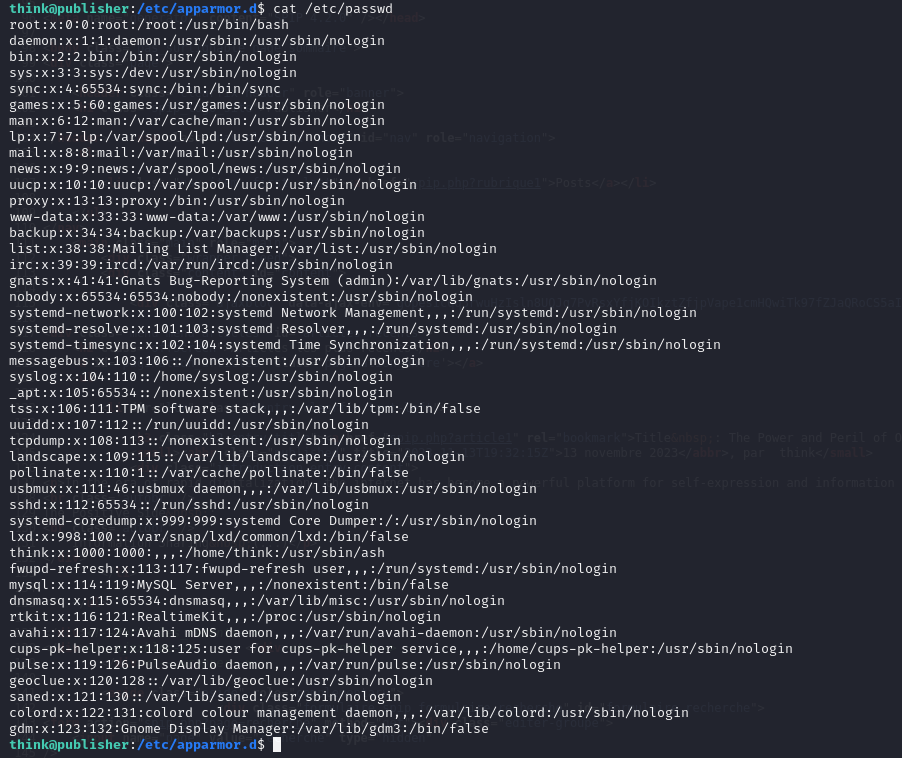This screenshot has height=758, width=902.
Task: Click the sshd account entry line
Action: (x=189, y=505)
